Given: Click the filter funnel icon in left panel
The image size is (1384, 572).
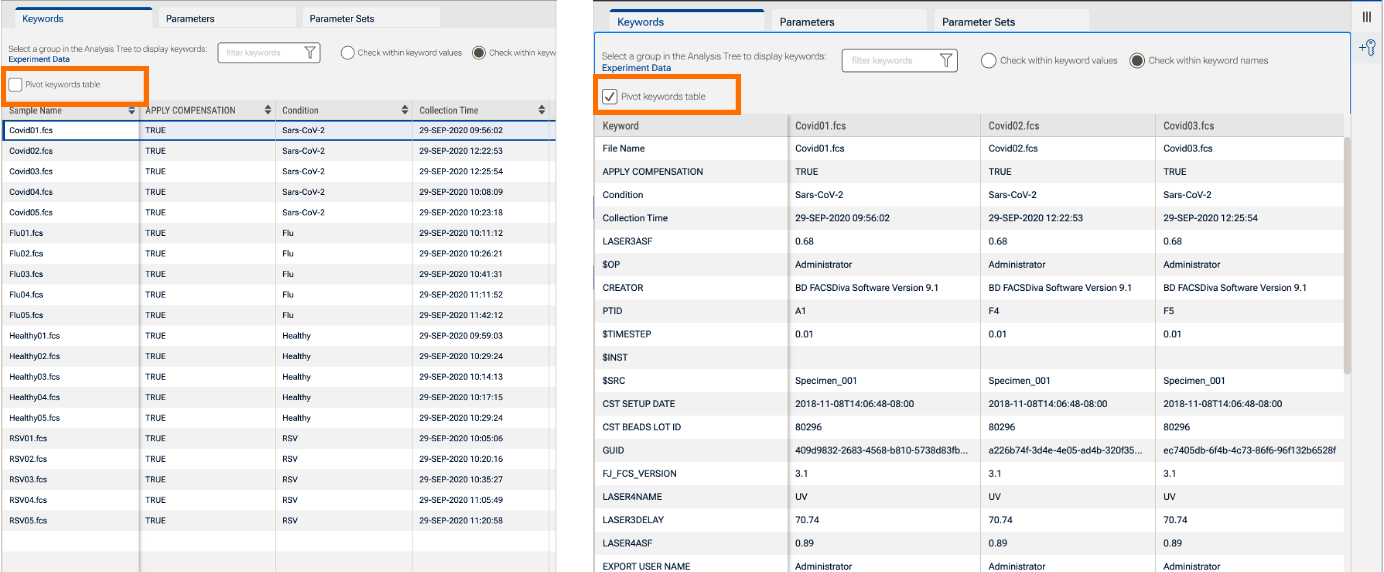Looking at the screenshot, I should click(x=311, y=53).
